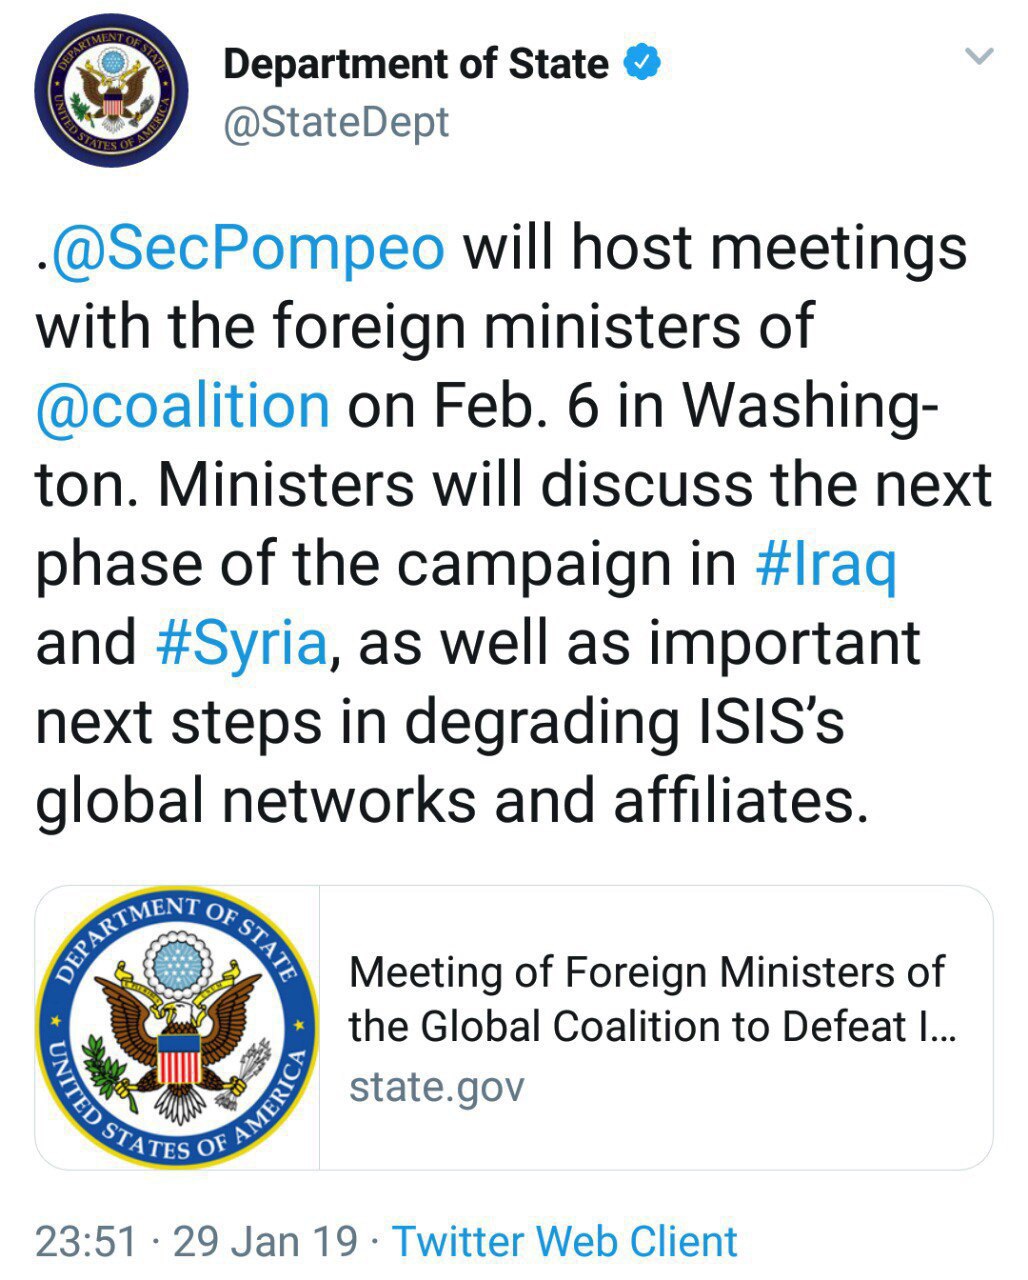
Task: Click the text "next steps in degrading ISIS's"
Action: pyautogui.click(x=440, y=721)
